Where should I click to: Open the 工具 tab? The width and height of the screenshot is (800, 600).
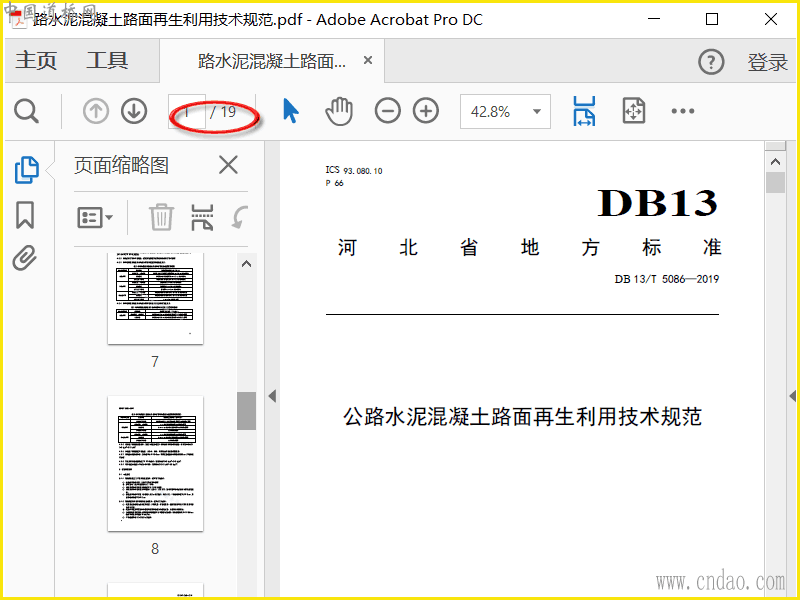107,60
